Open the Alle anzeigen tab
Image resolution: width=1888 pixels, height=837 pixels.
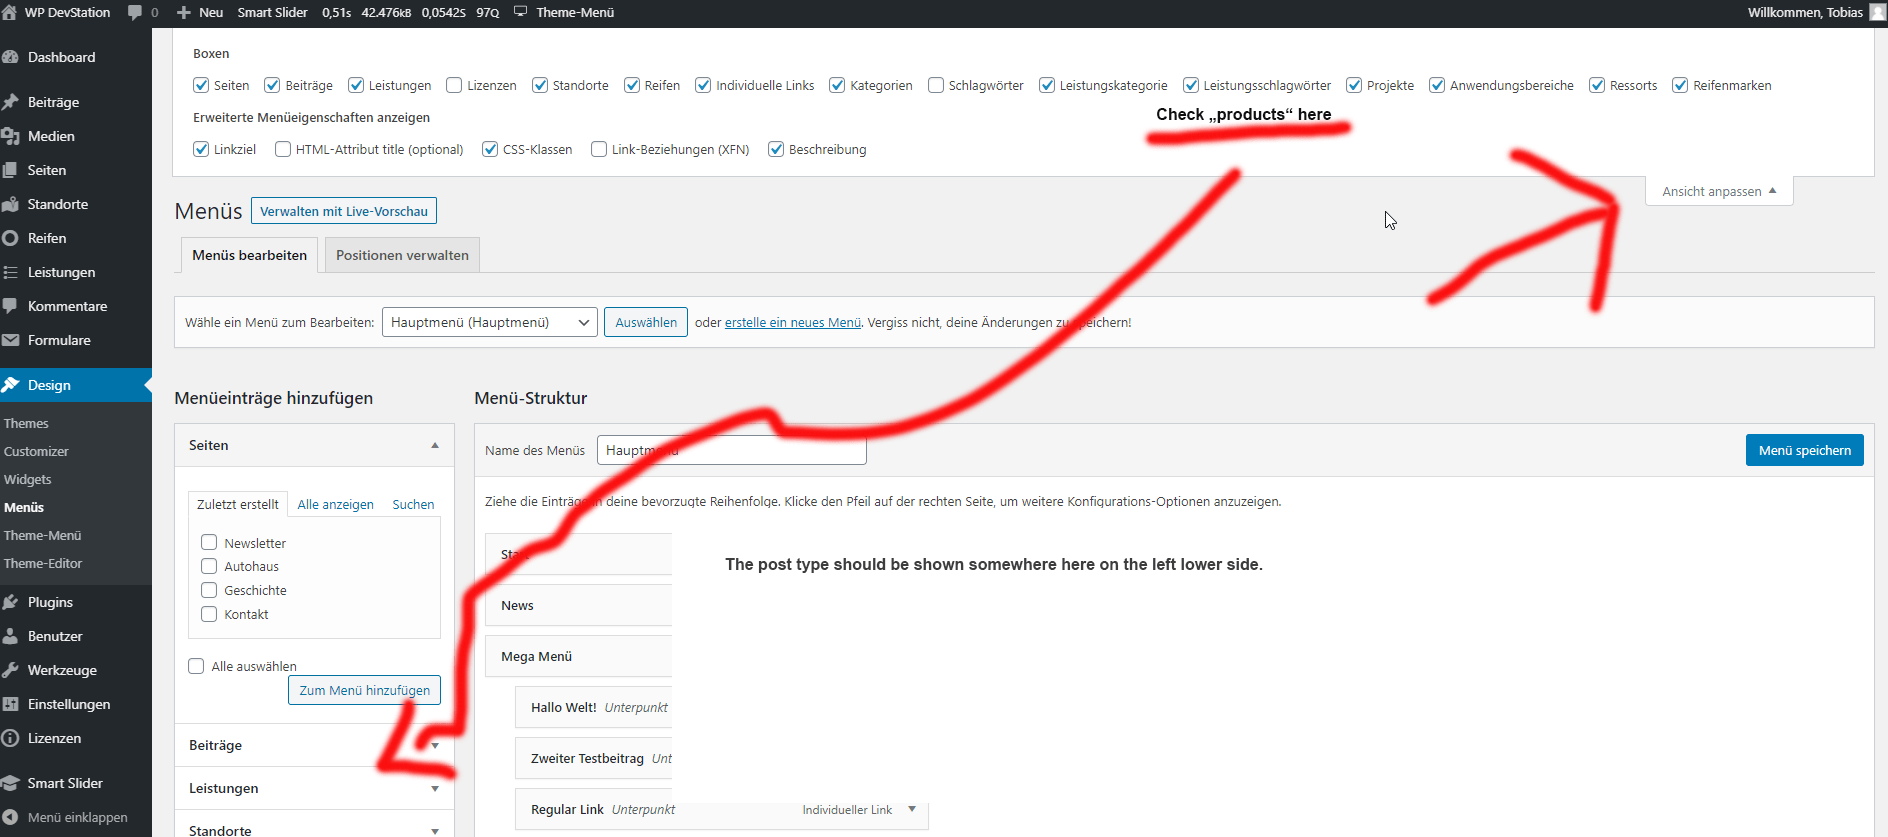tap(335, 504)
